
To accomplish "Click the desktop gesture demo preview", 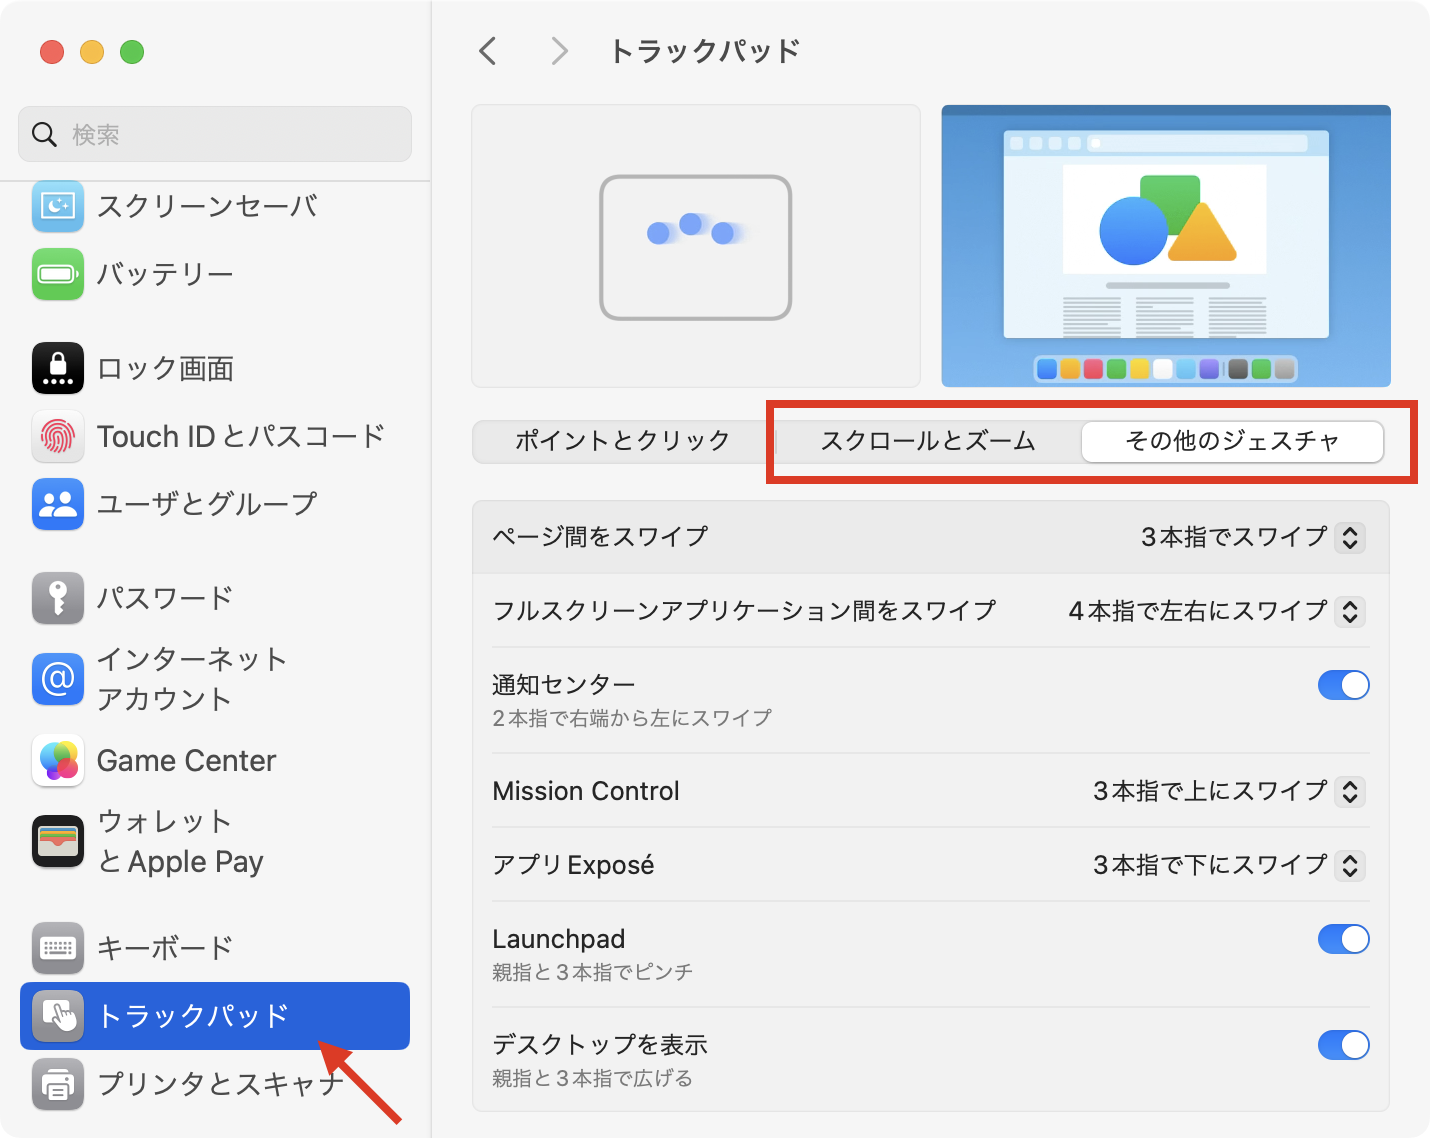I will 1166,246.
